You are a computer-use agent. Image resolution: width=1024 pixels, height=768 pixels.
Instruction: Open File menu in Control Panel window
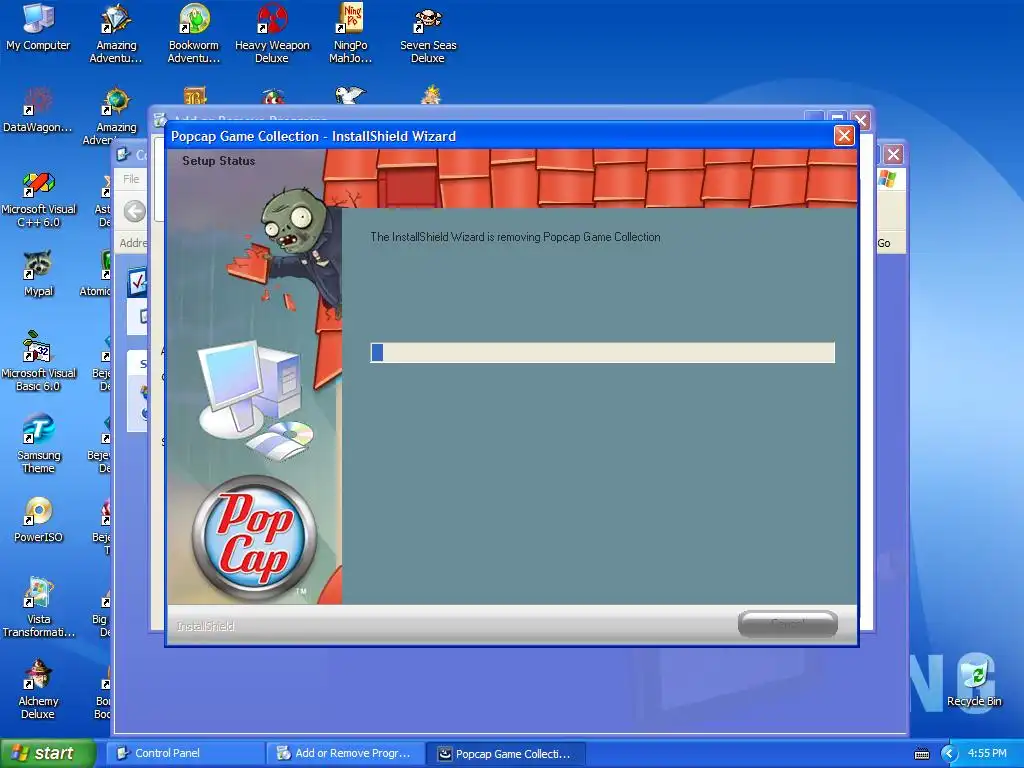tap(131, 179)
